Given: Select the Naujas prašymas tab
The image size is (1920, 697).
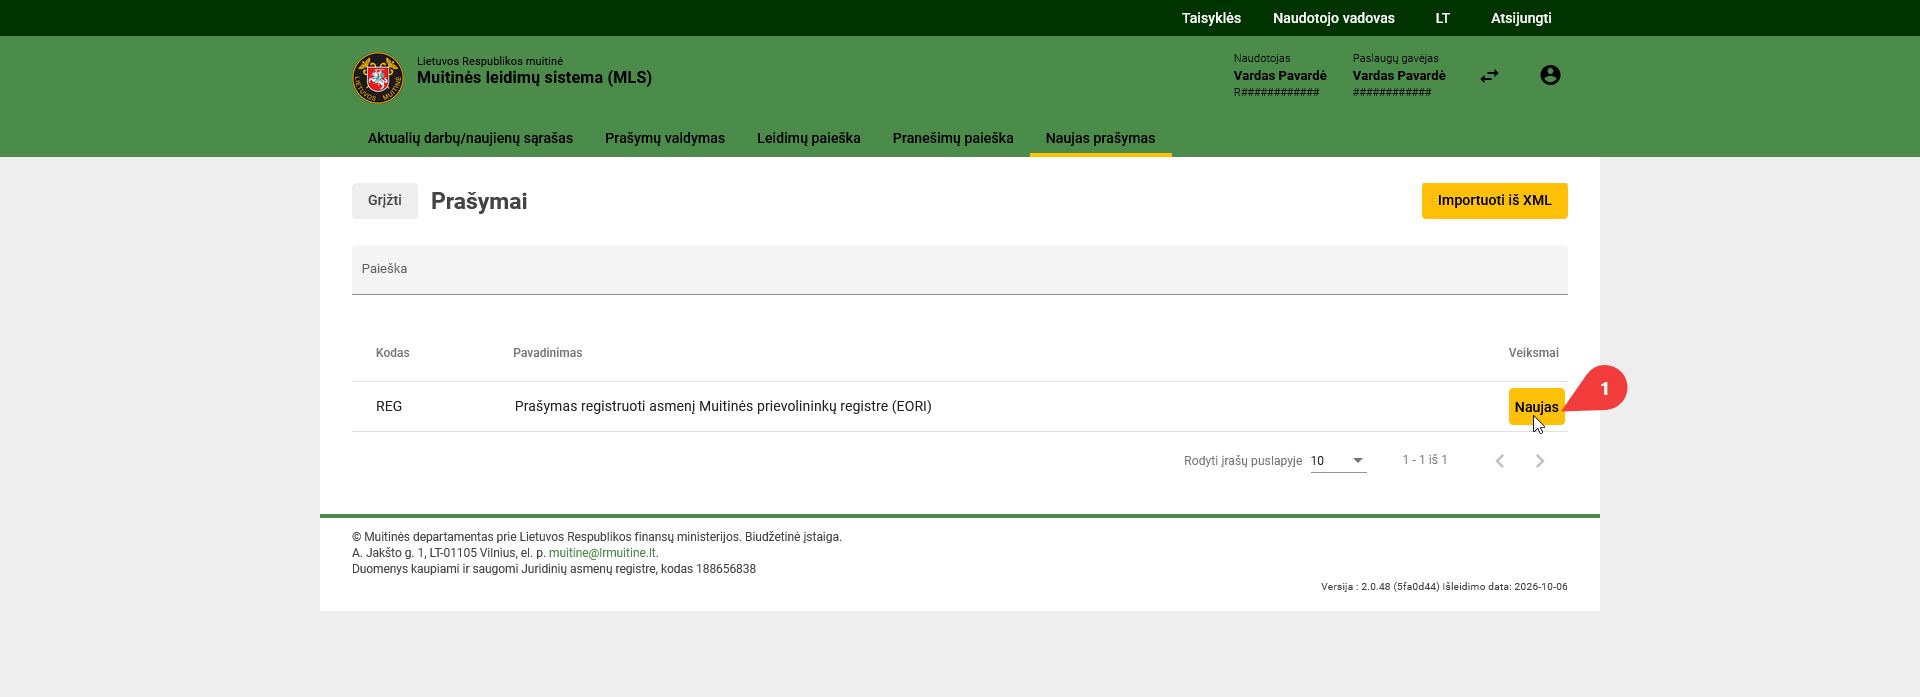Looking at the screenshot, I should pyautogui.click(x=1100, y=138).
